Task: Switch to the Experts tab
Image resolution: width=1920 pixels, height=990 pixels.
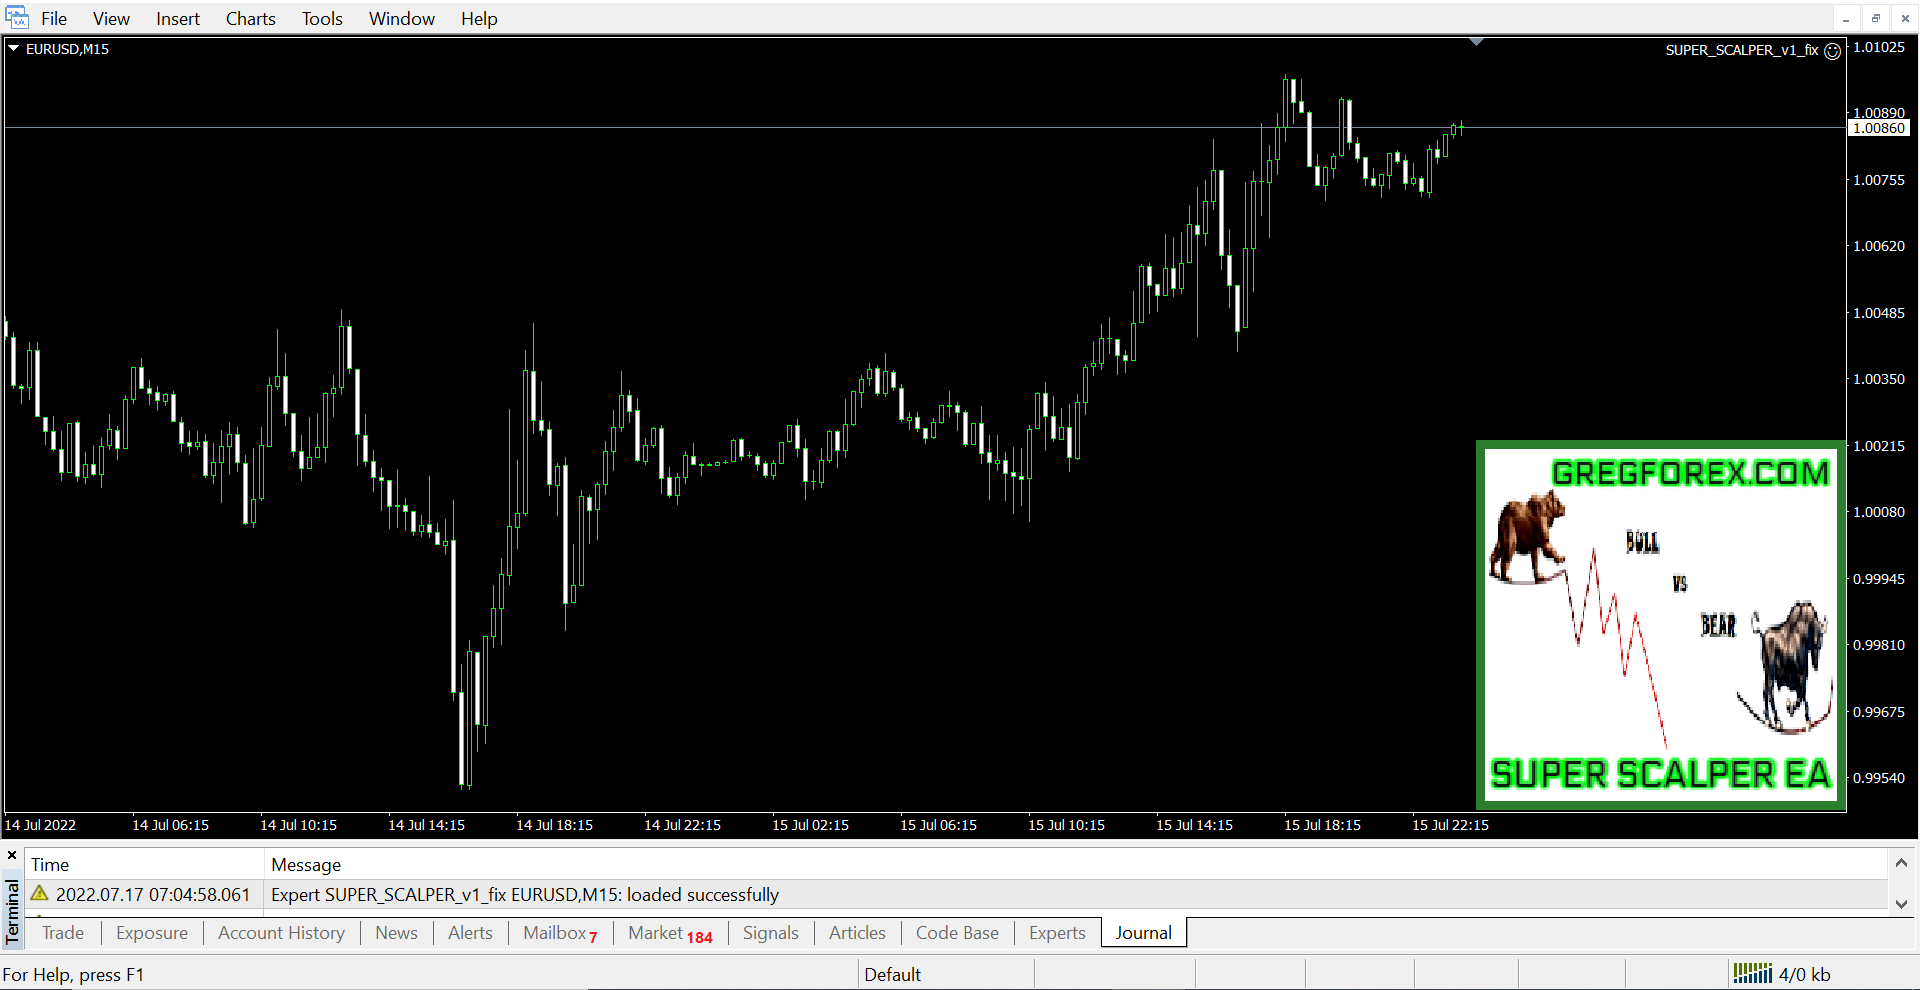Action: [1056, 933]
